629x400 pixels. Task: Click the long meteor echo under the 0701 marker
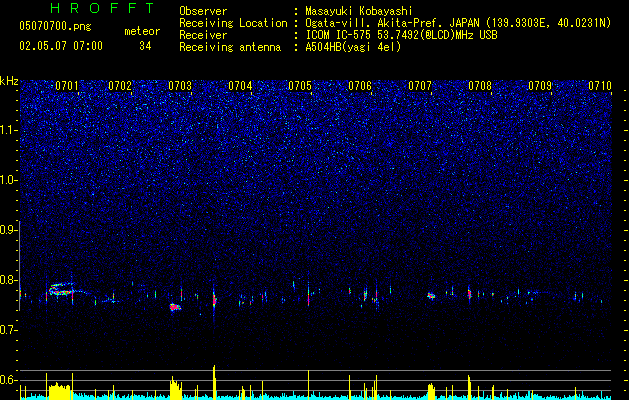tap(61, 290)
